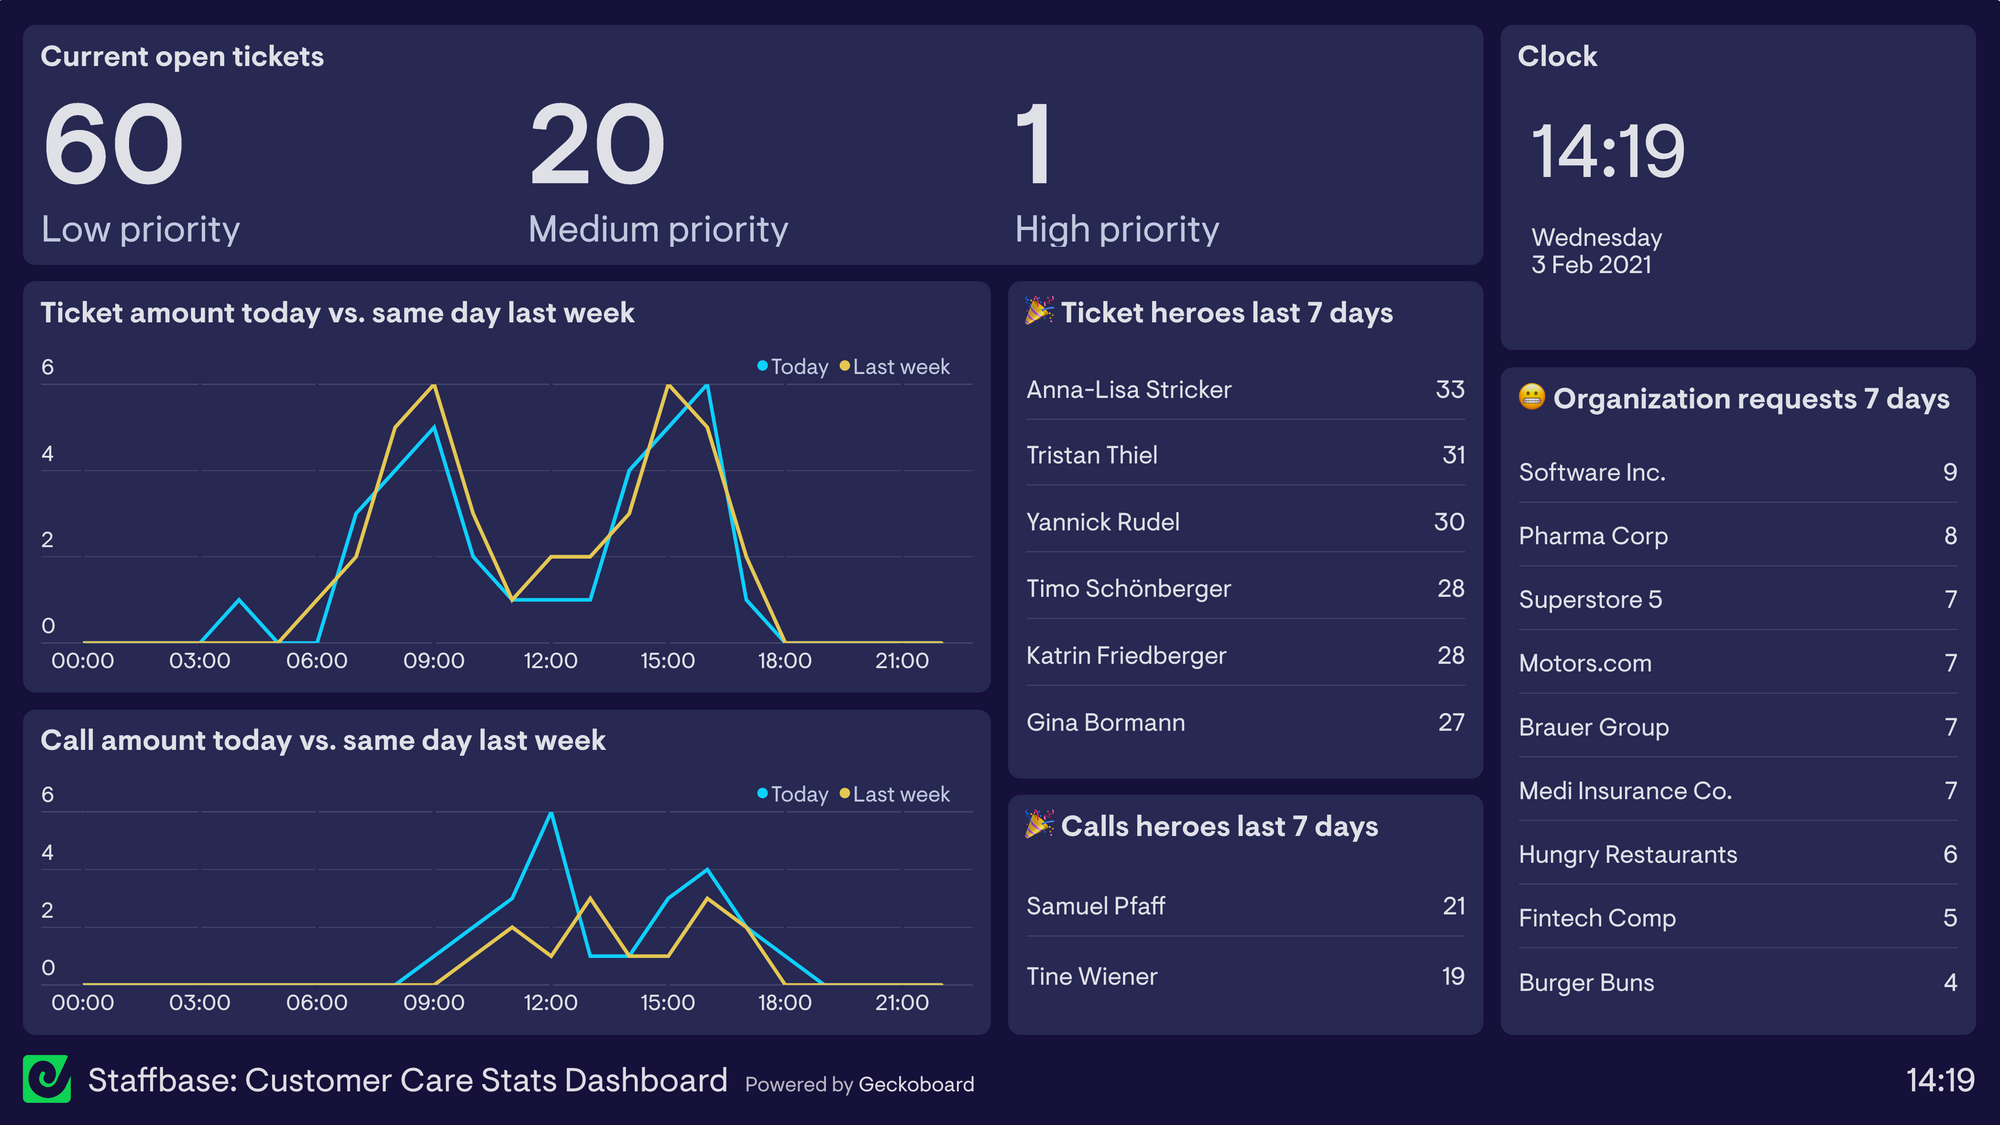Click the Staffbase green logo icon

pyautogui.click(x=47, y=1079)
